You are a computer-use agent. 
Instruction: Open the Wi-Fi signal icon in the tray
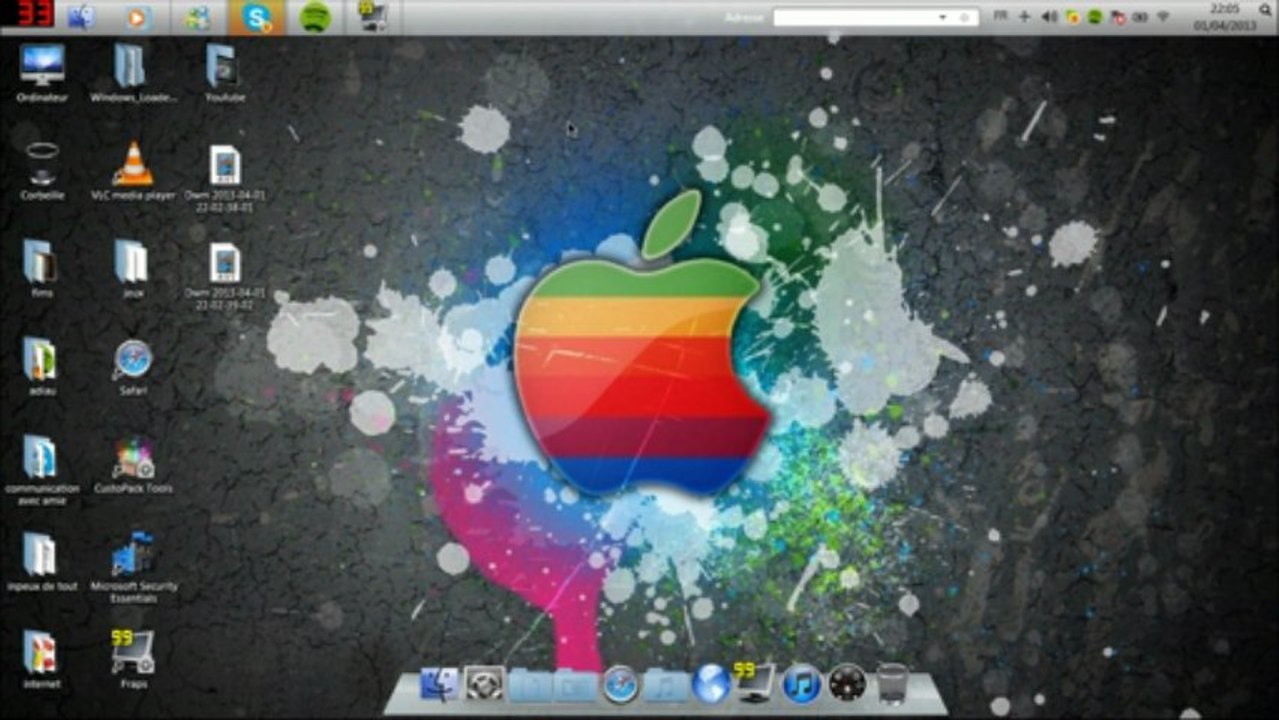click(x=1163, y=17)
